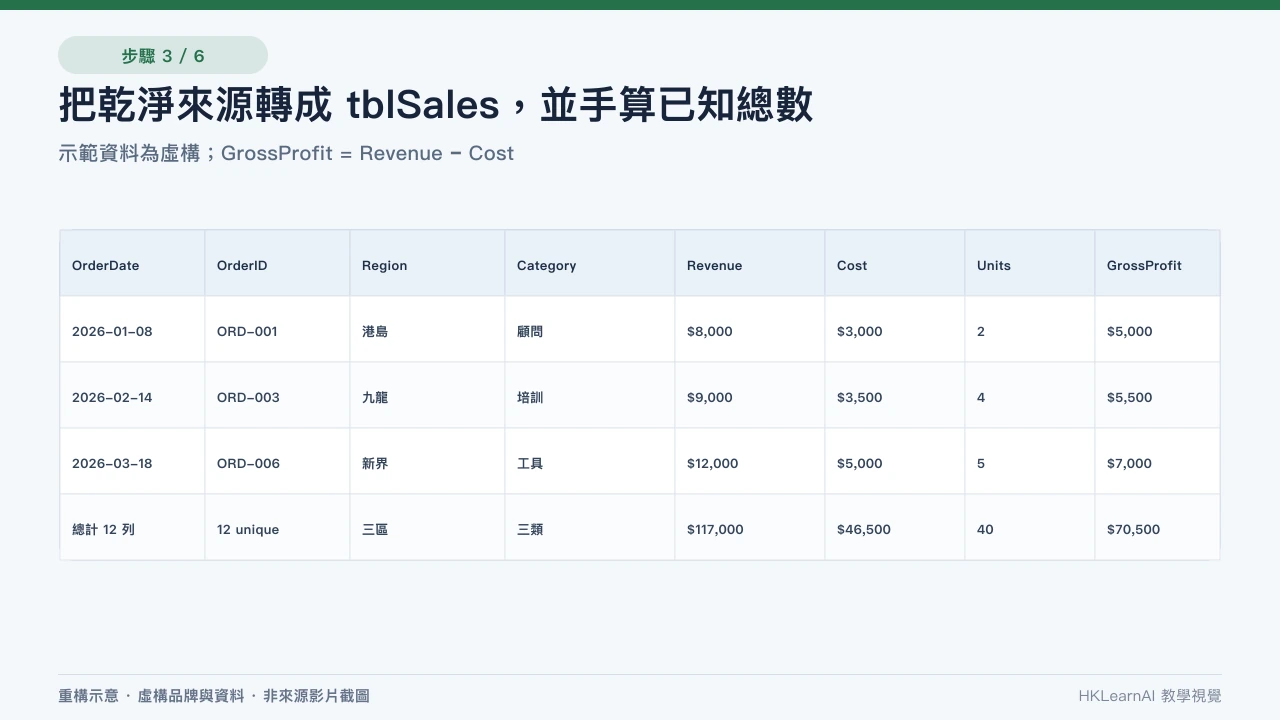Select the Region column header
The height and width of the screenshot is (720, 1280).
(427, 264)
